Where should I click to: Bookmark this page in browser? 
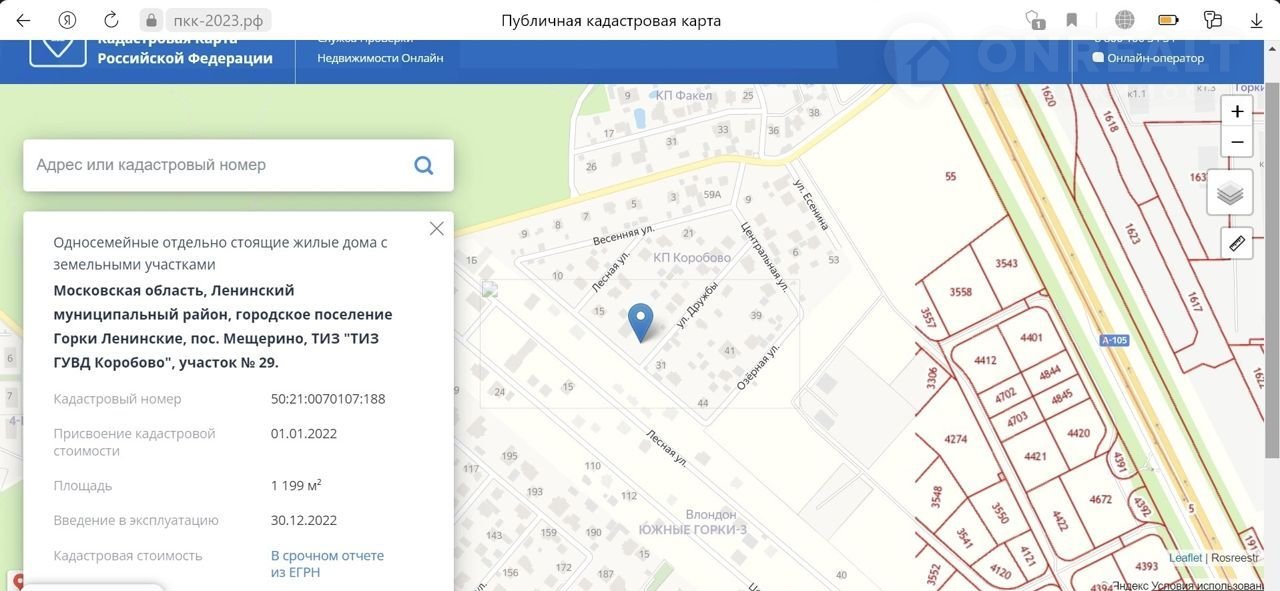pyautogui.click(x=1072, y=20)
